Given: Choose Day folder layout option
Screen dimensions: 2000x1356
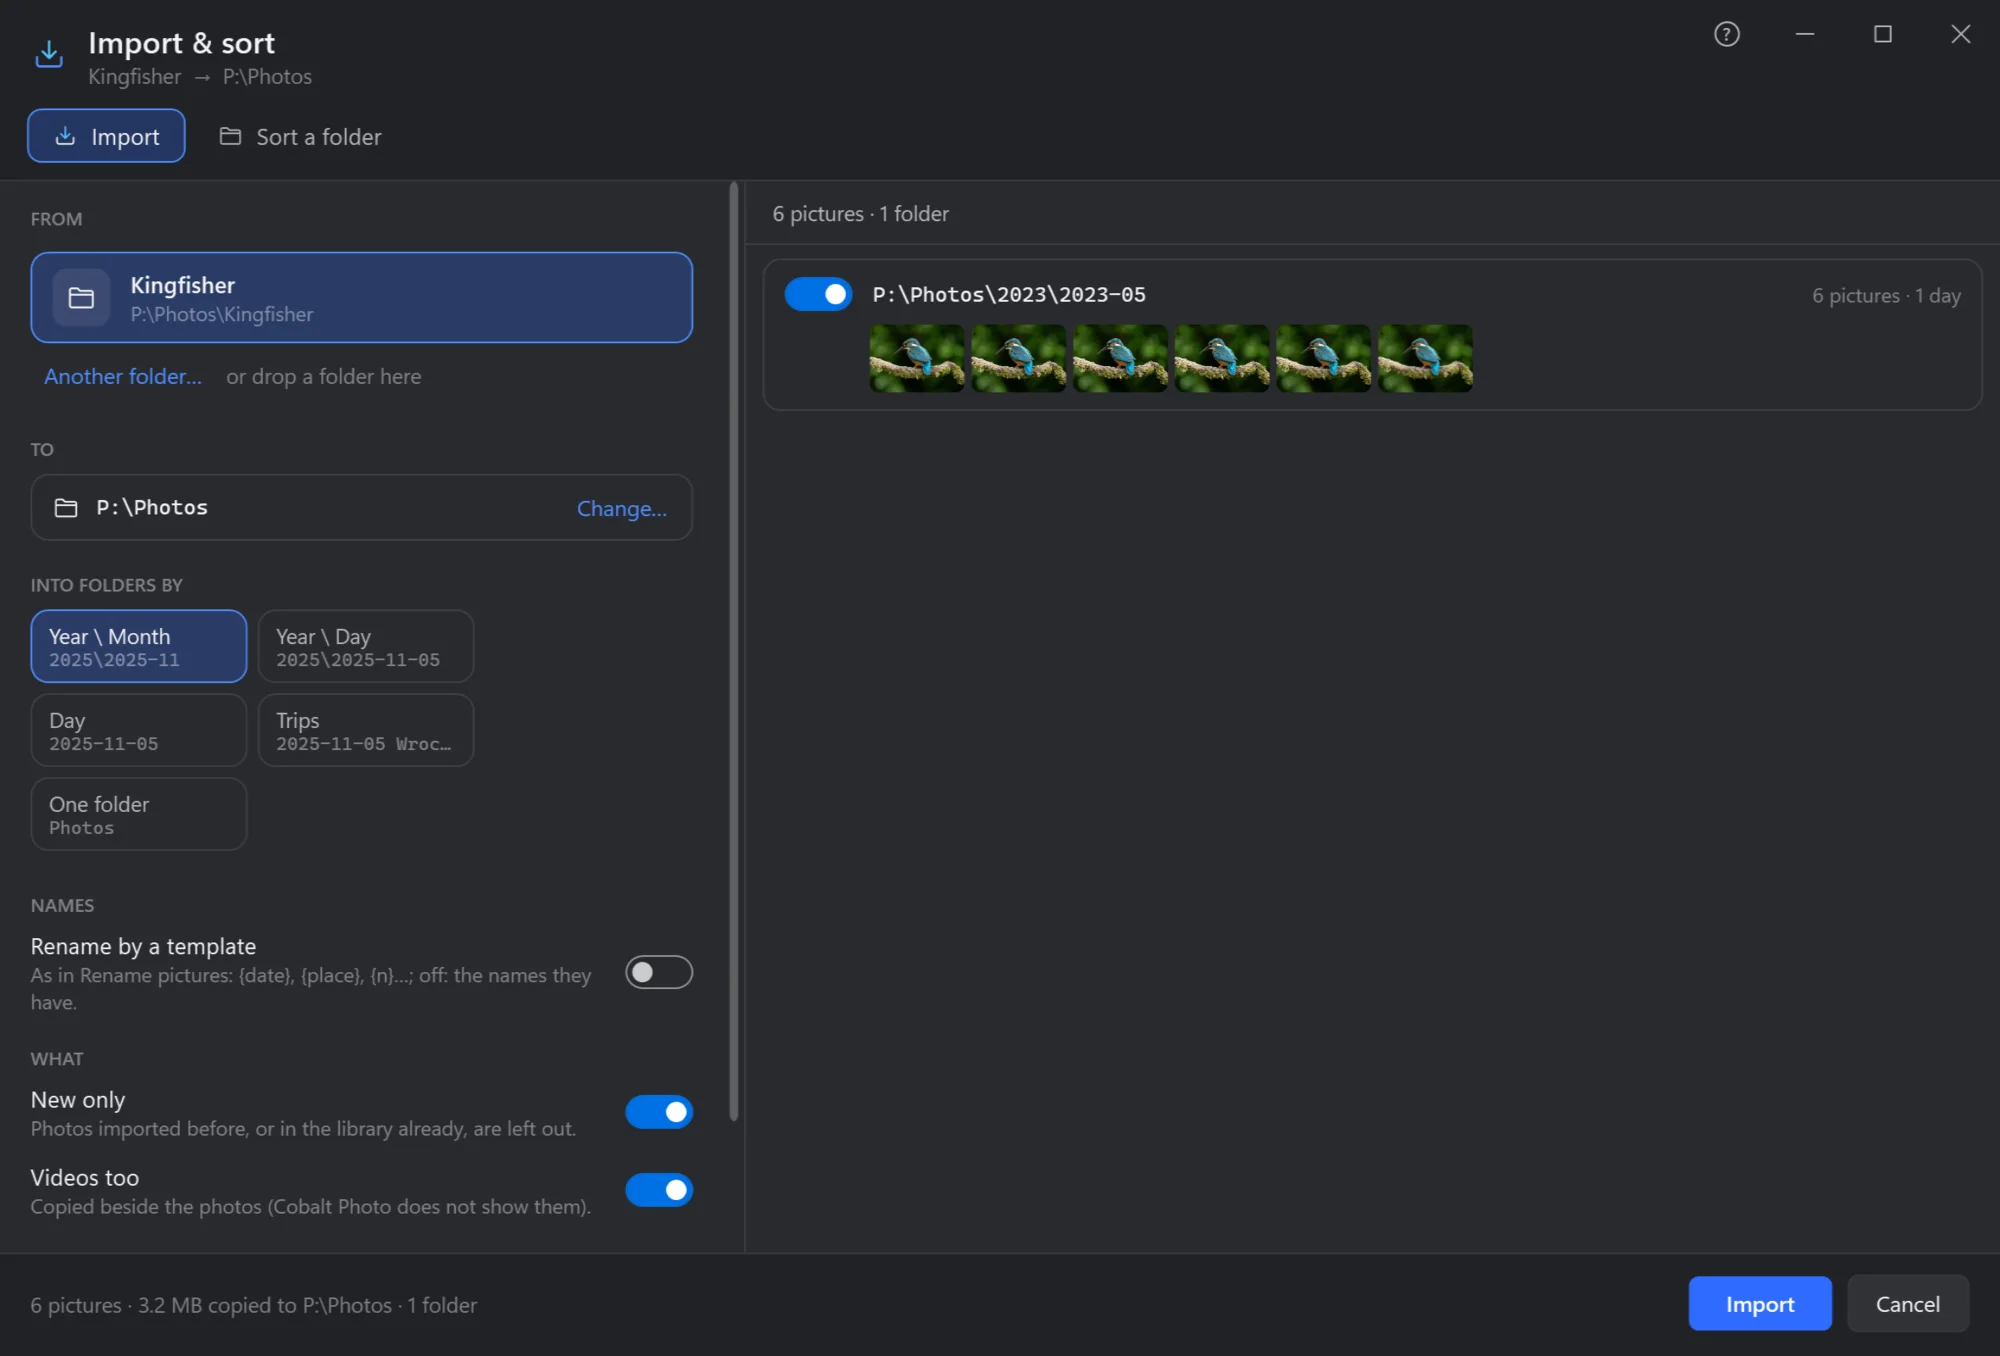Looking at the screenshot, I should (139, 731).
